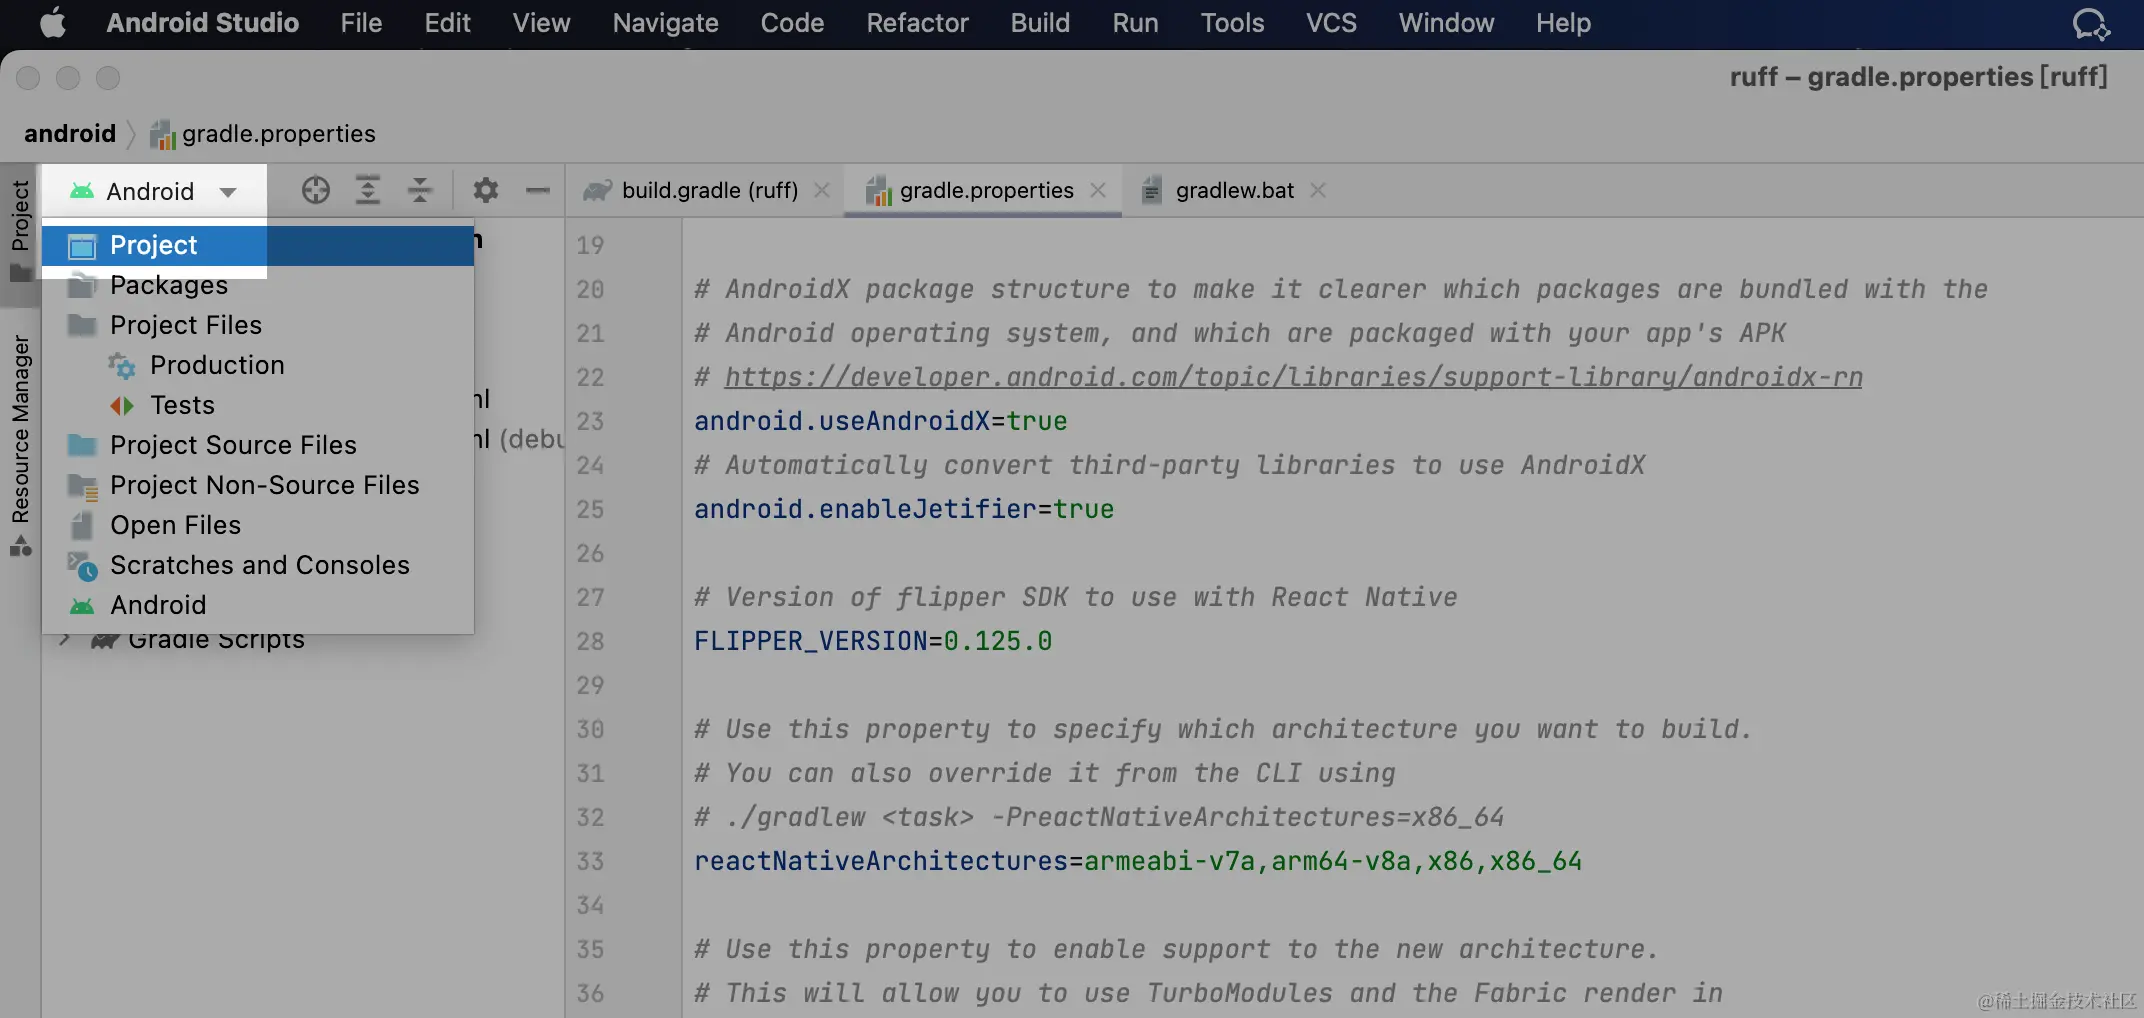Choose Project Files view option
This screenshot has height=1018, width=2144.
258,325
